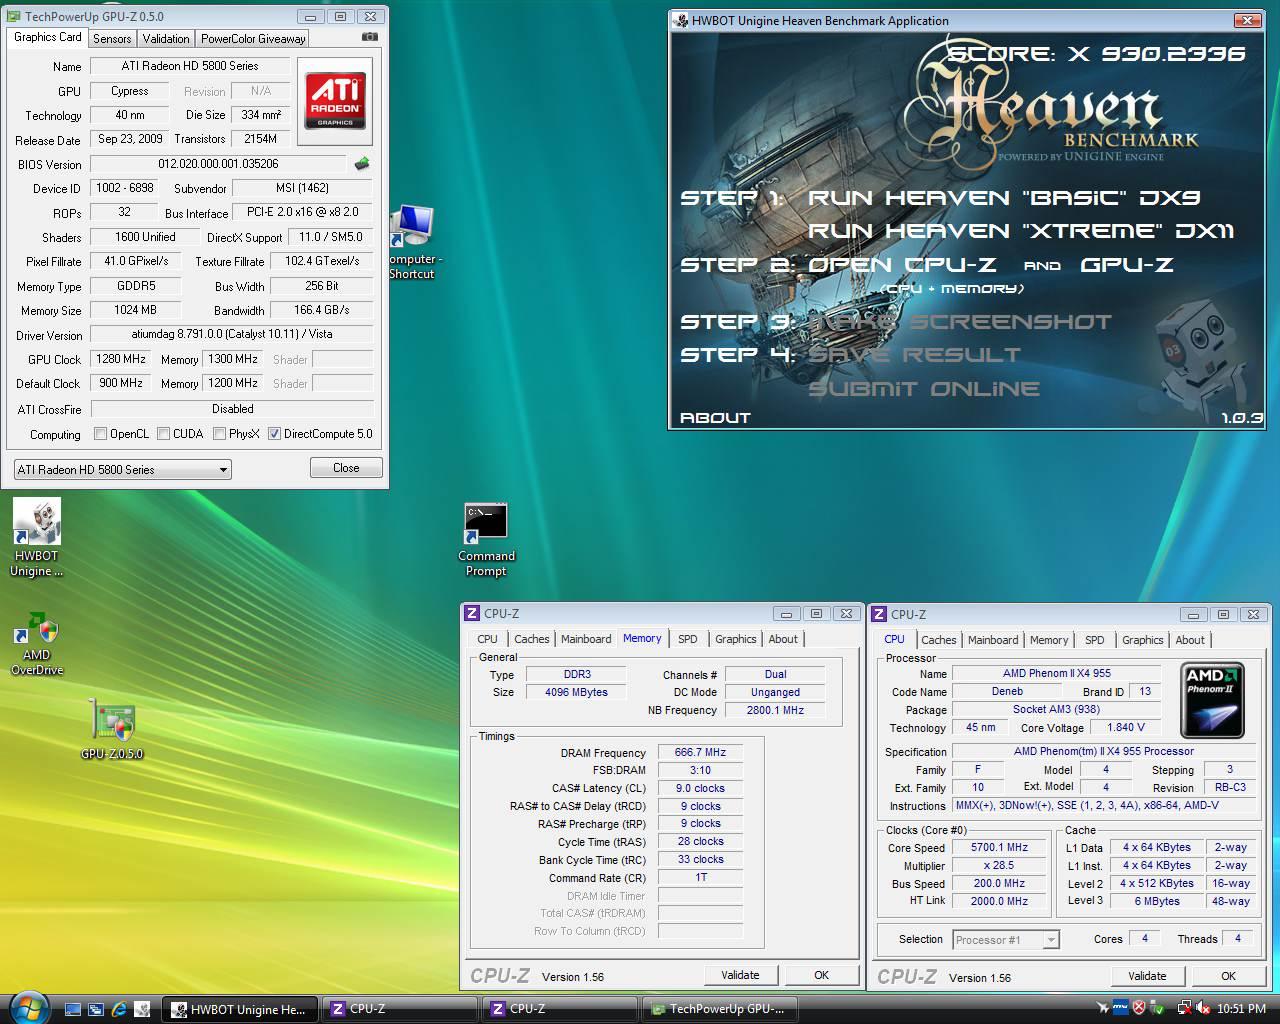This screenshot has width=1280, height=1024.
Task: Toggle the CUDA checkbox
Action: point(162,434)
